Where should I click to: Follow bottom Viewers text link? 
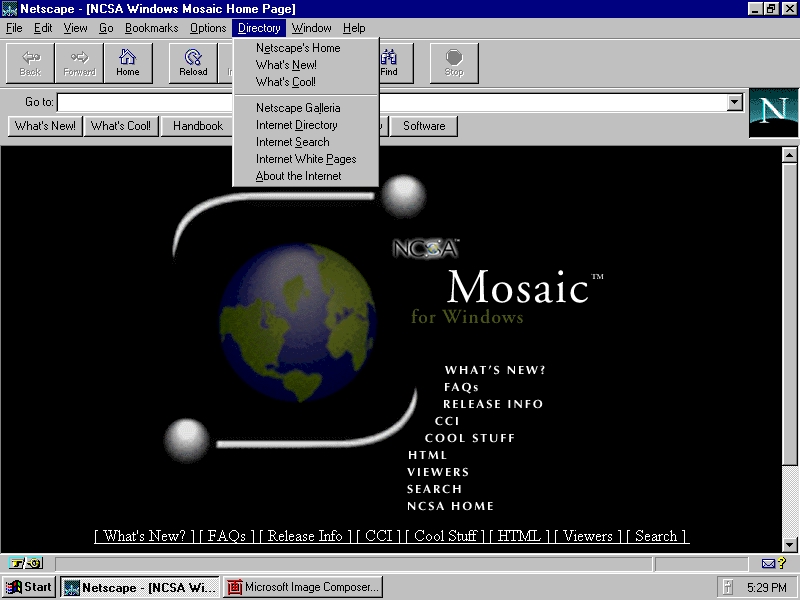(588, 536)
